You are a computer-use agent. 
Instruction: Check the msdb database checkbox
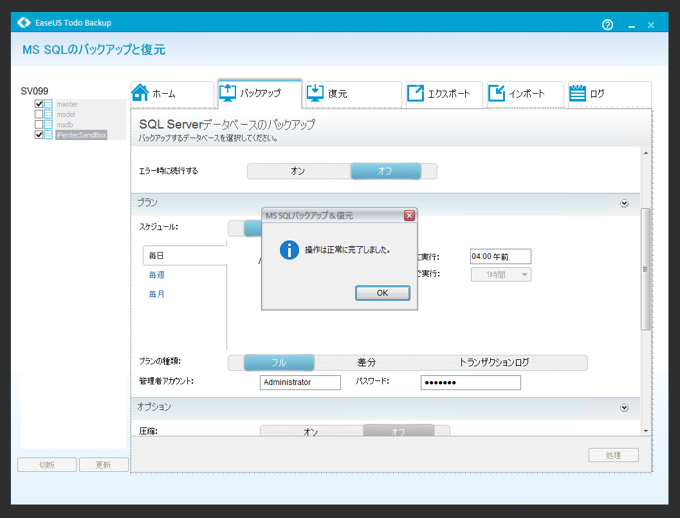click(39, 125)
